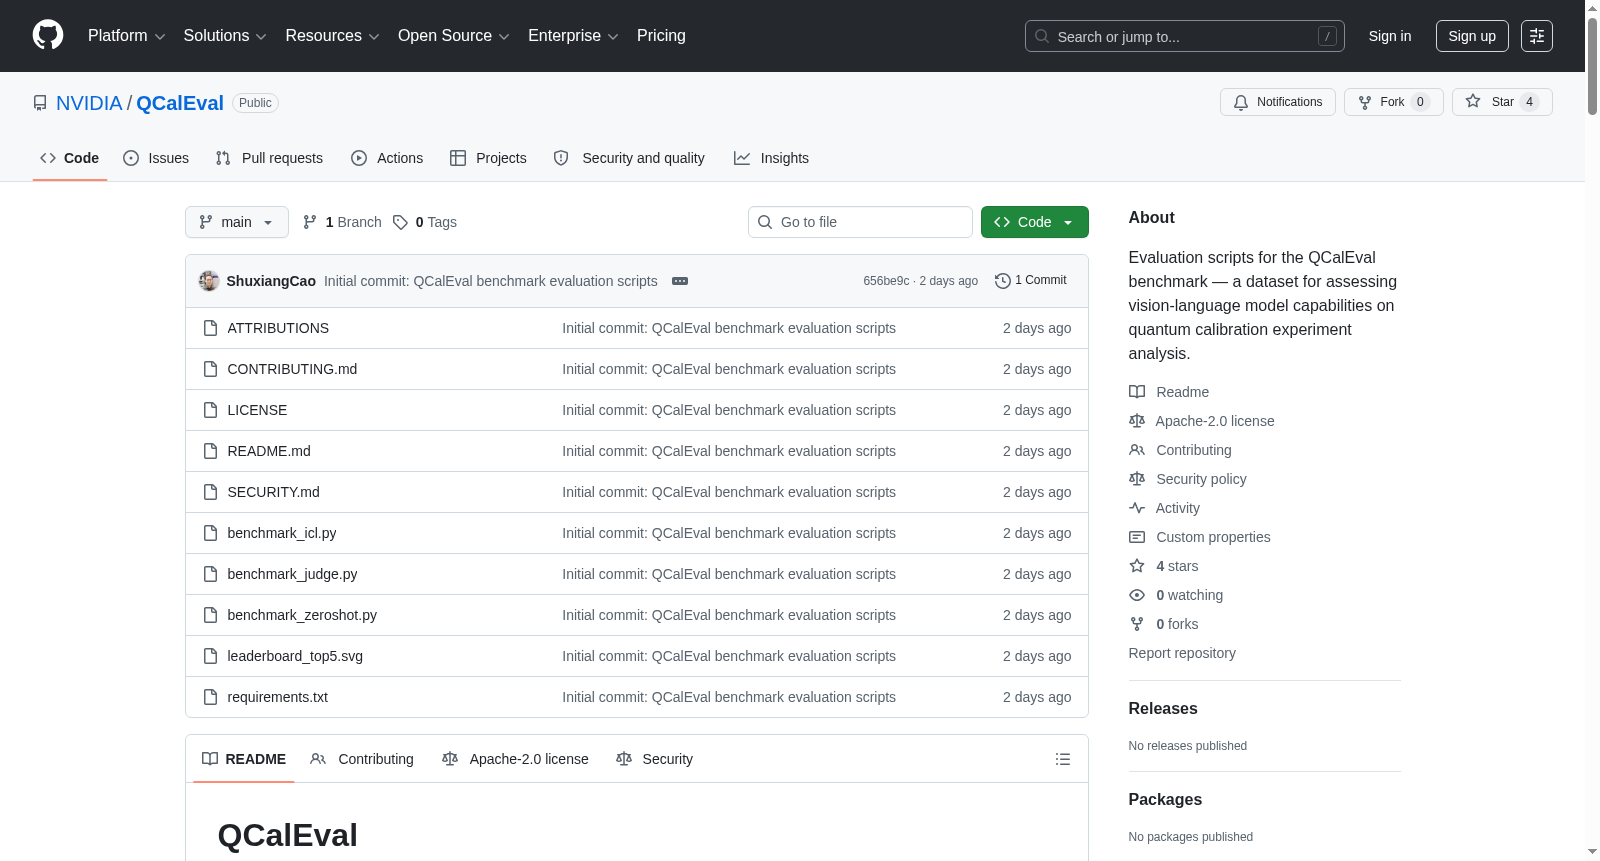This screenshot has height=861, width=1600.
Task: Expand the Enterprise menu
Action: pos(573,36)
